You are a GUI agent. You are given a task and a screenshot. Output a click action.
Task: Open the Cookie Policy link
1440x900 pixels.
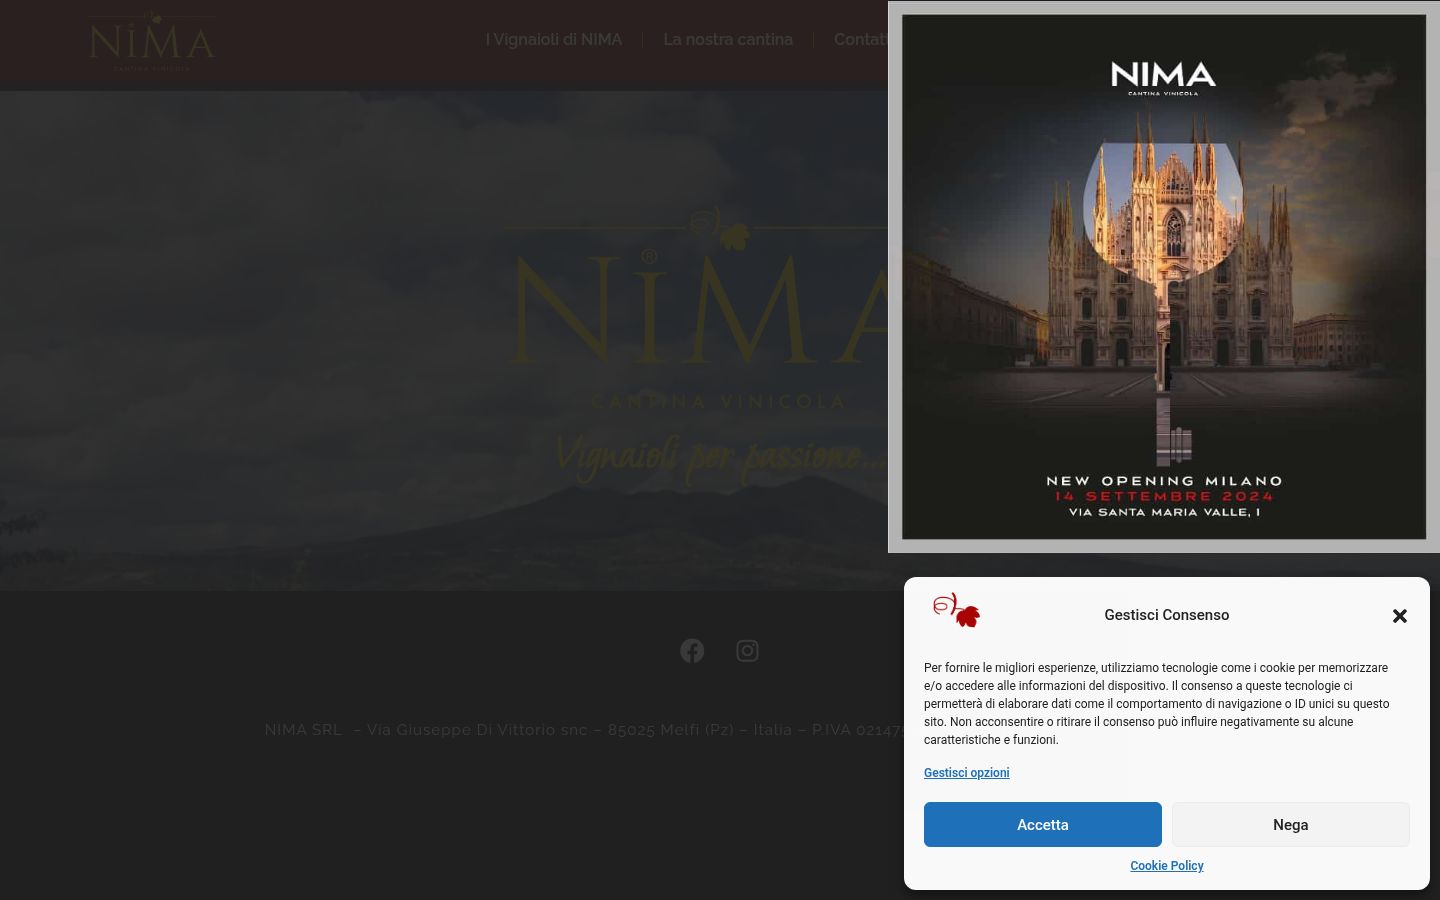[1167, 866]
